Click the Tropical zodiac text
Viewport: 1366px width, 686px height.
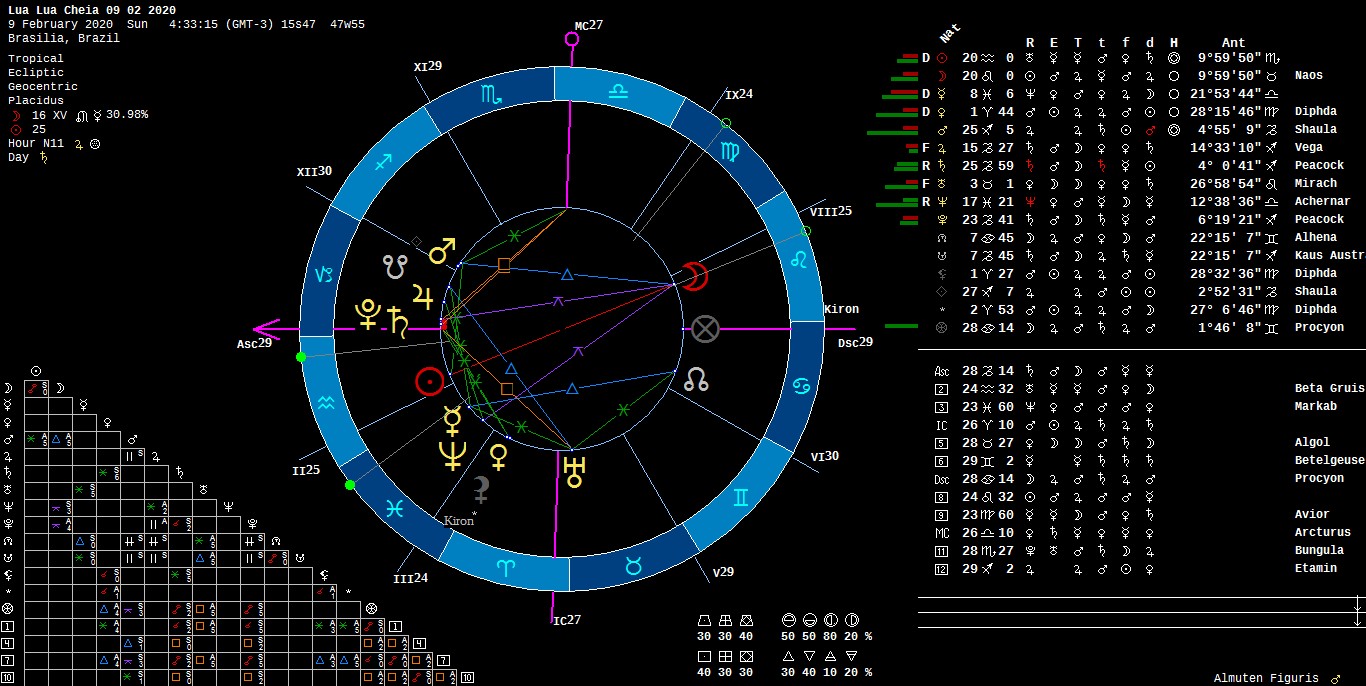[x=36, y=58]
